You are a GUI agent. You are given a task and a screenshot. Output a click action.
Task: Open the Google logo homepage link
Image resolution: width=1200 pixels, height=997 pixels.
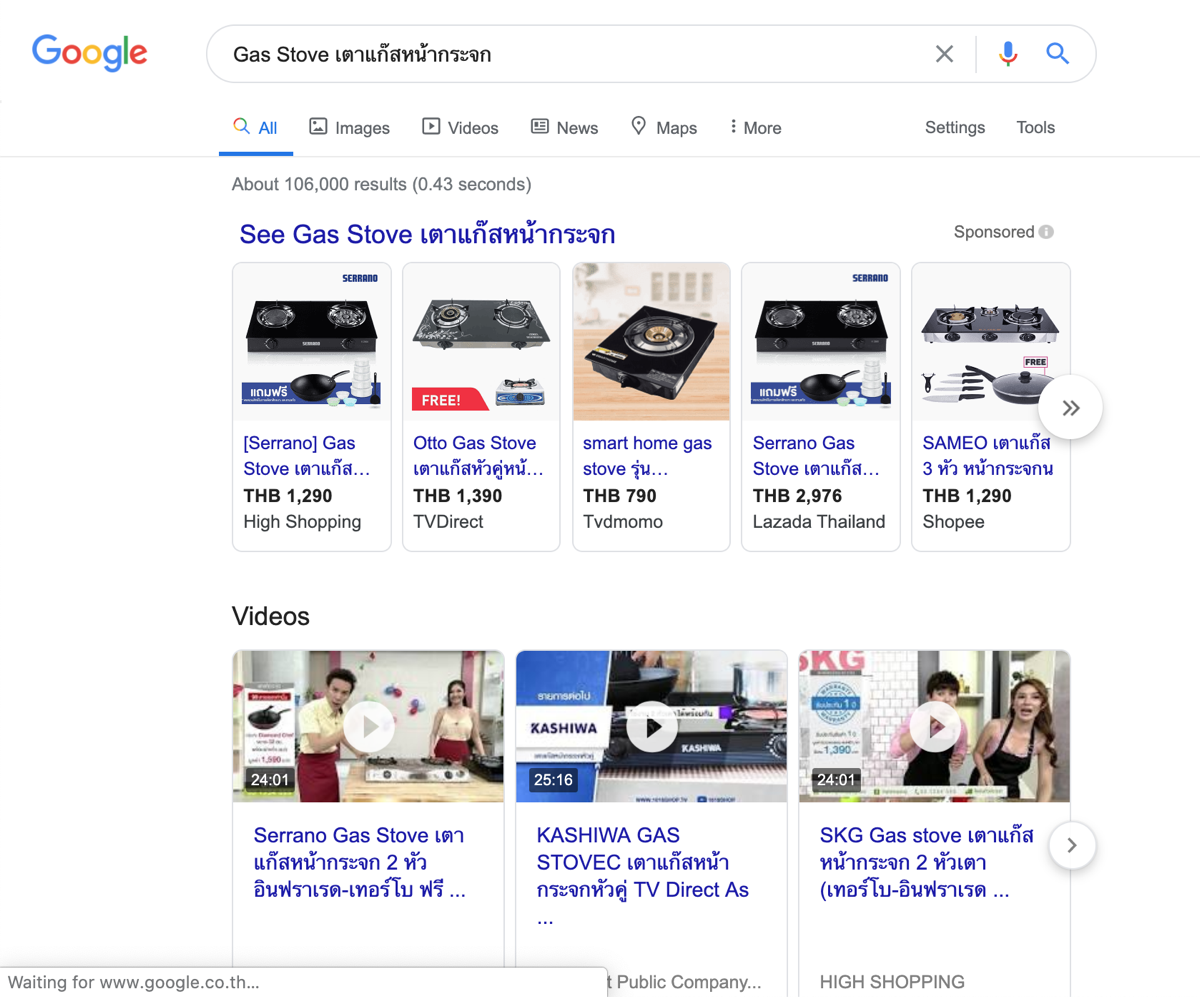(x=90, y=52)
